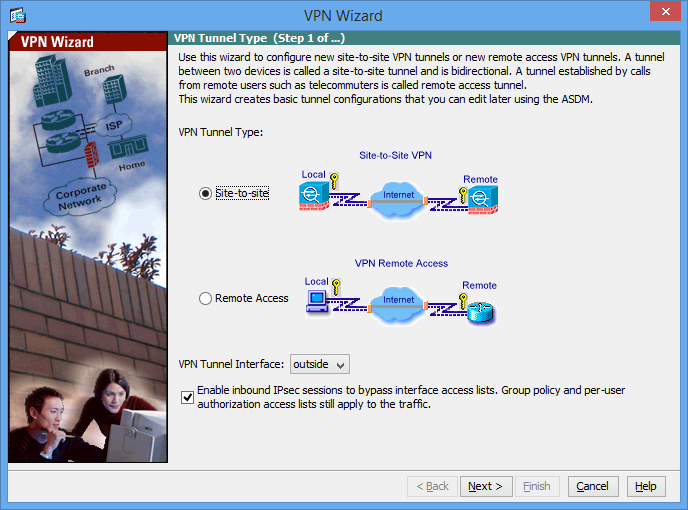Click the Site-to-Site remote firewall icon
This screenshot has width=688, height=510.
pyautogui.click(x=483, y=200)
